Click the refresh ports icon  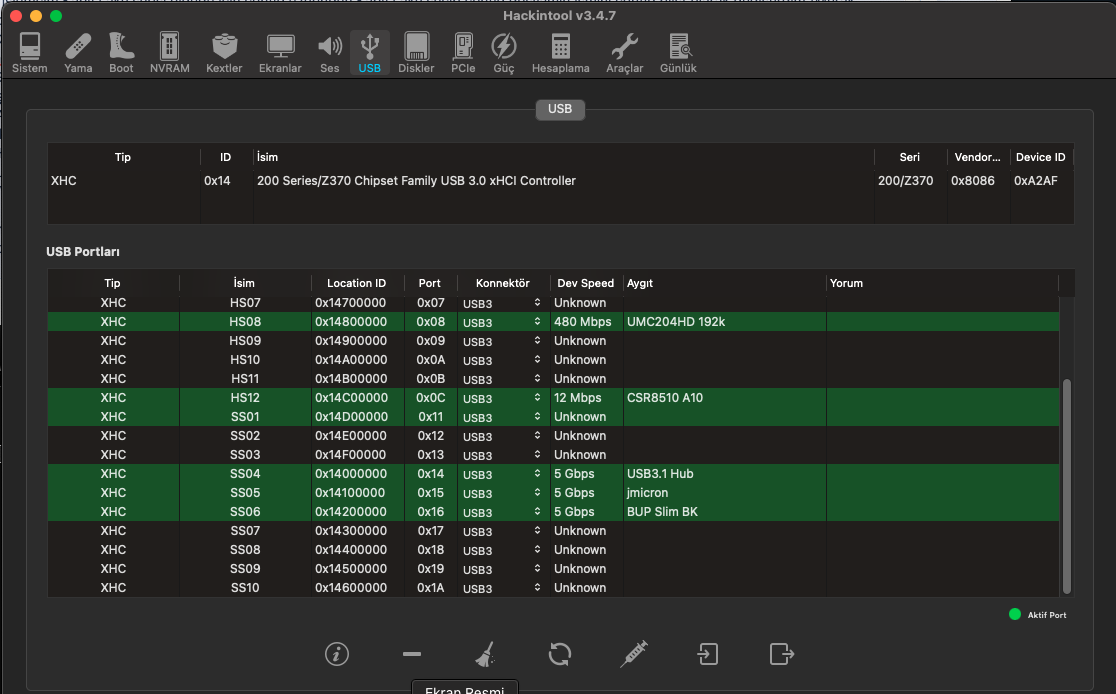point(560,654)
